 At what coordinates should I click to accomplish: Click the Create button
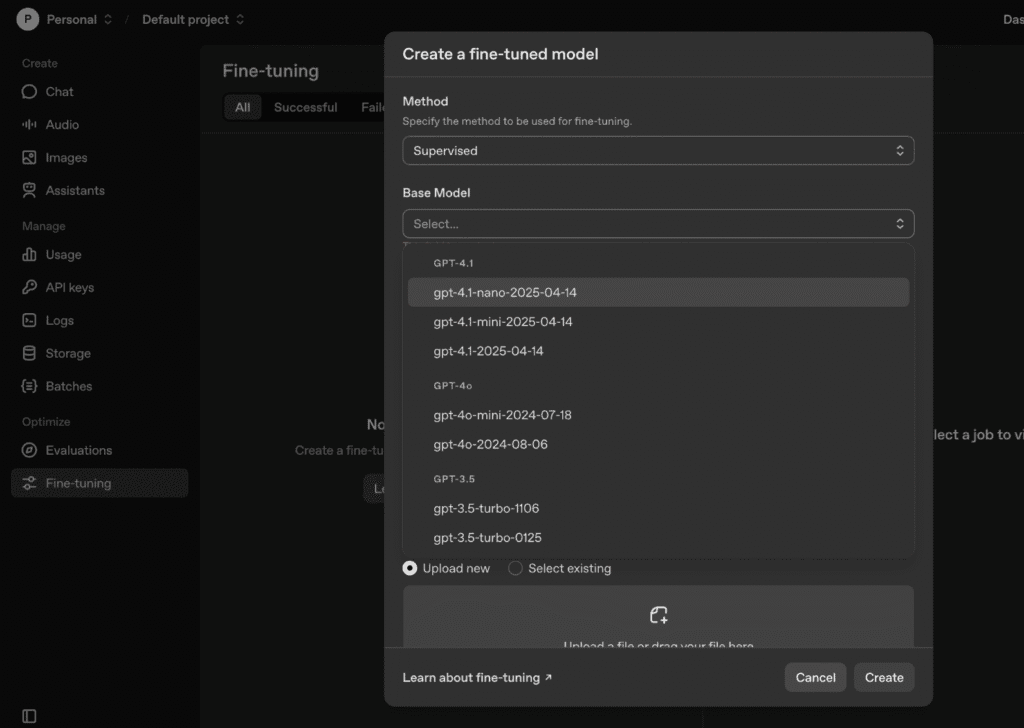coord(884,677)
